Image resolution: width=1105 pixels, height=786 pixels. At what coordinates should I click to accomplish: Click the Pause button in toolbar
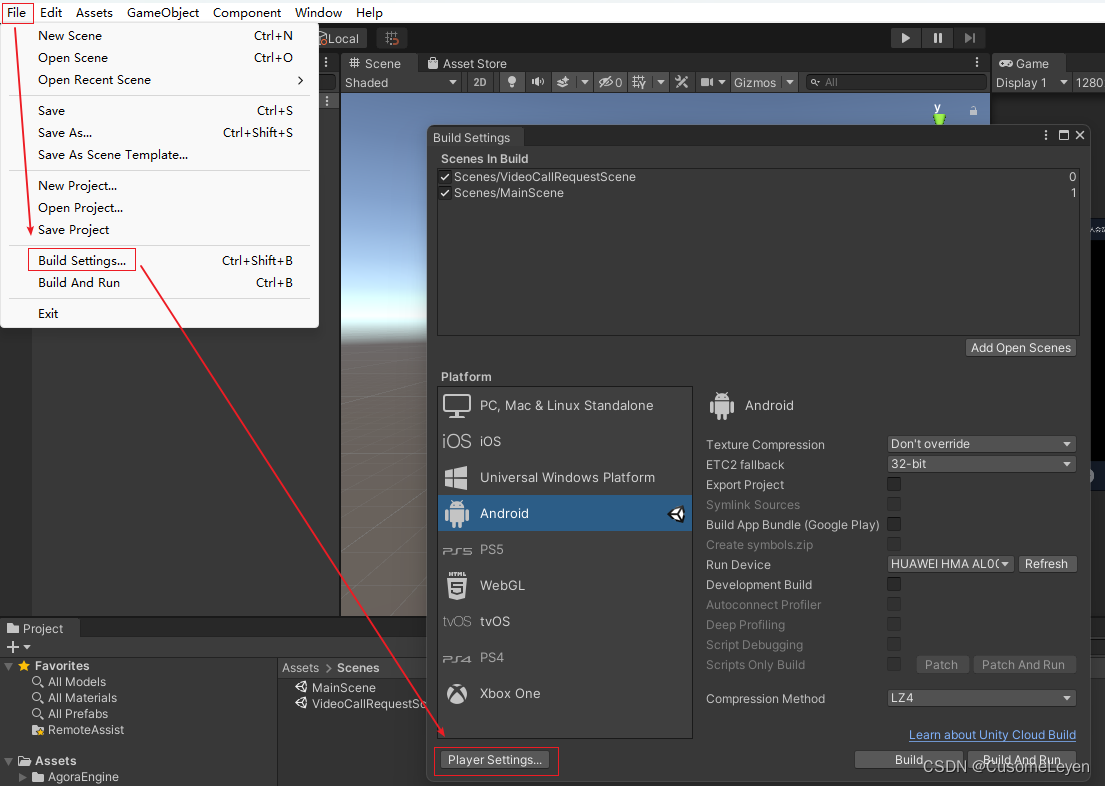pos(937,38)
